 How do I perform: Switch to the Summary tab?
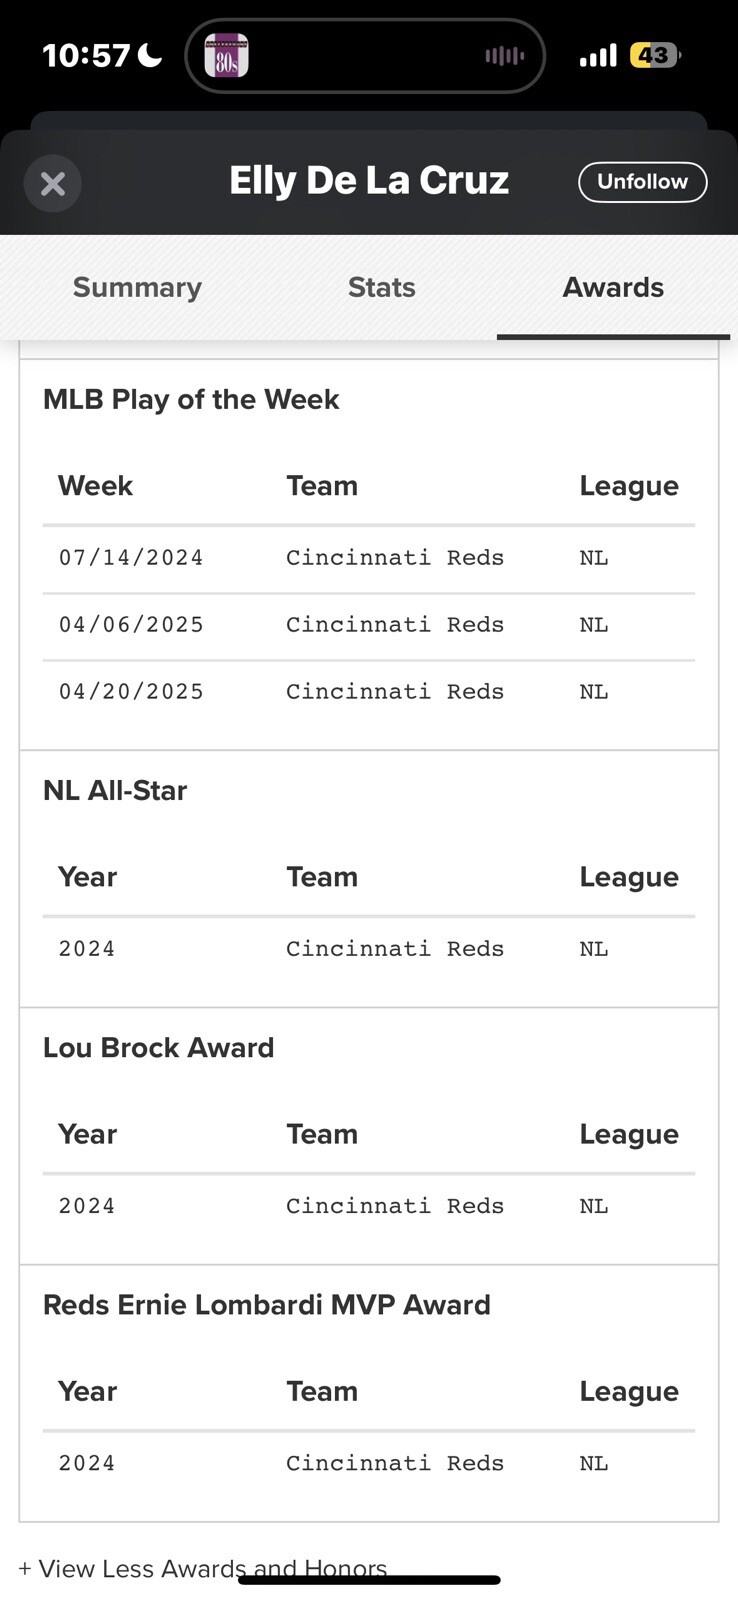(137, 287)
